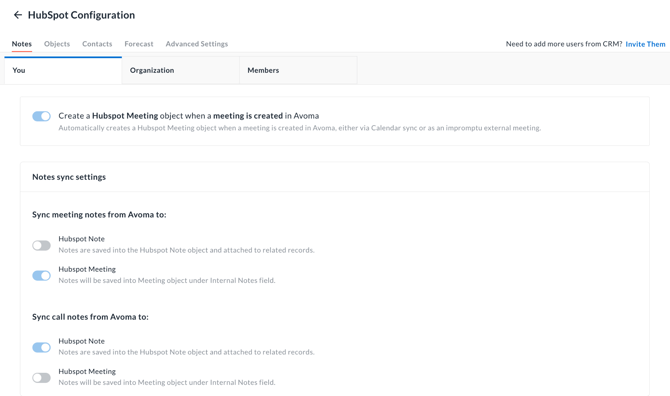Viewport: 670px width, 396px height.
Task: Disable Hubspot Meeting under Sync meeting notes
Action: pos(41,276)
